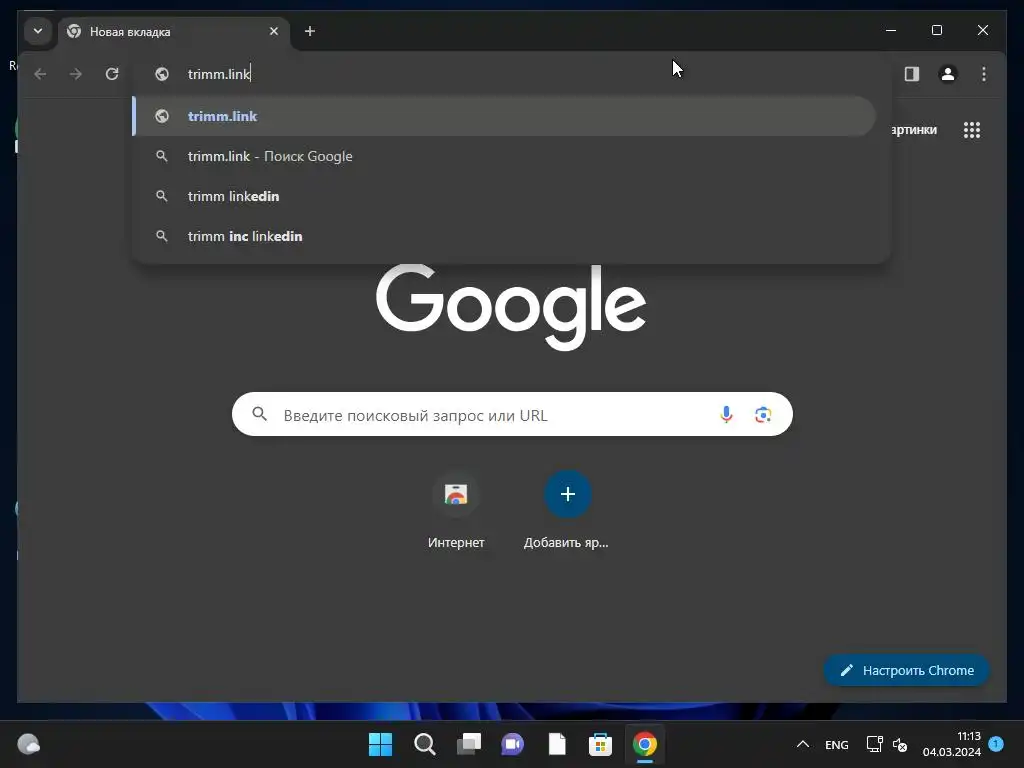Click the Настроить Chrome button

[x=906, y=670]
